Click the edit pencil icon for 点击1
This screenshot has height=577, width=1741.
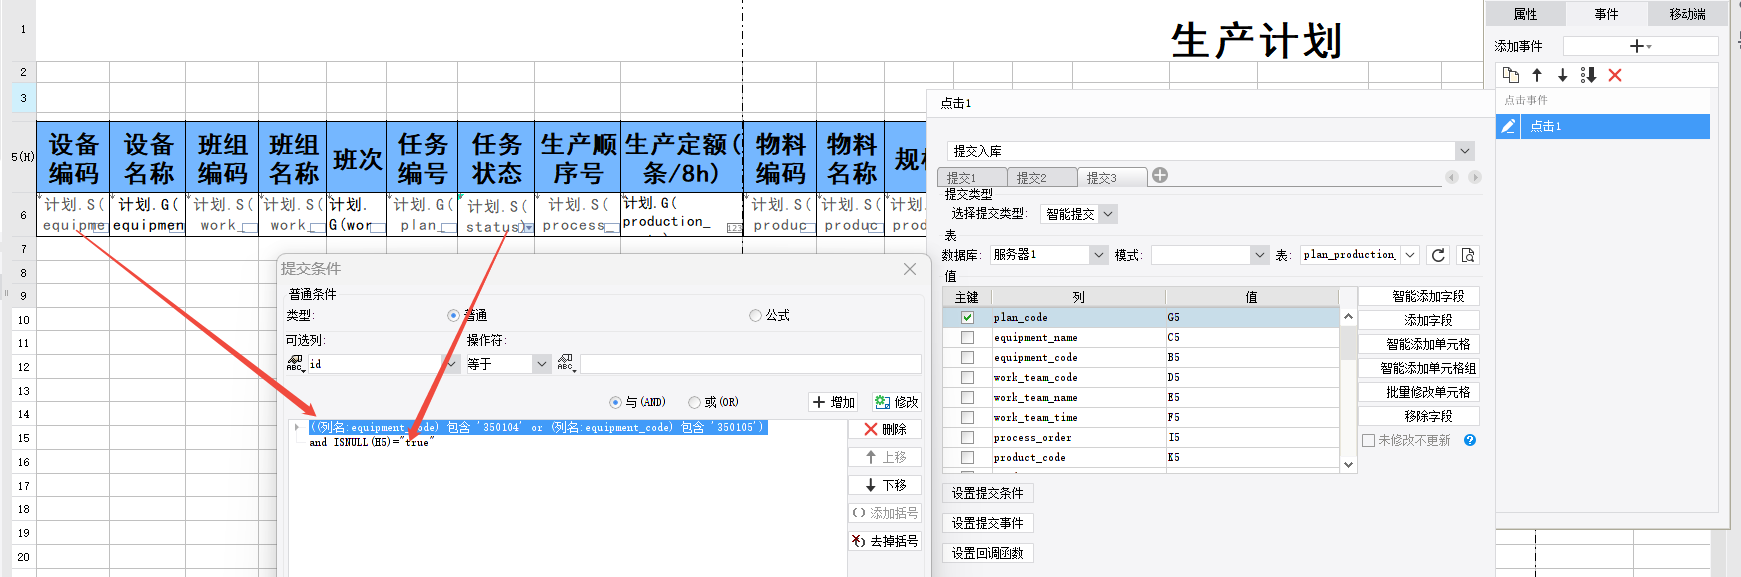tap(1509, 126)
